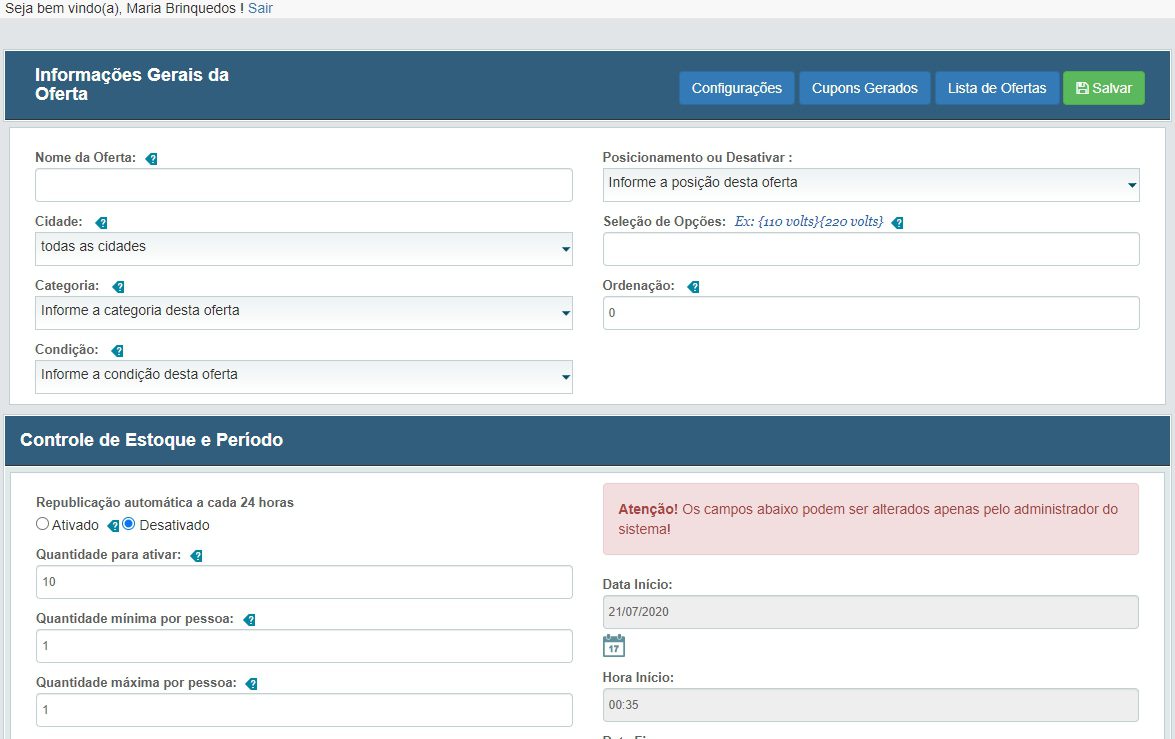The height and width of the screenshot is (739, 1175).
Task: Open help tooltip beside Cidade label
Action: (x=101, y=223)
